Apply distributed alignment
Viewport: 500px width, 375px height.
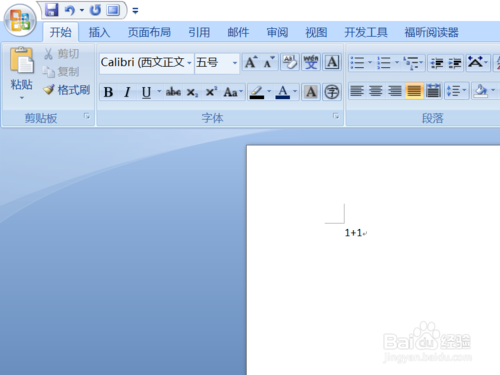point(433,91)
